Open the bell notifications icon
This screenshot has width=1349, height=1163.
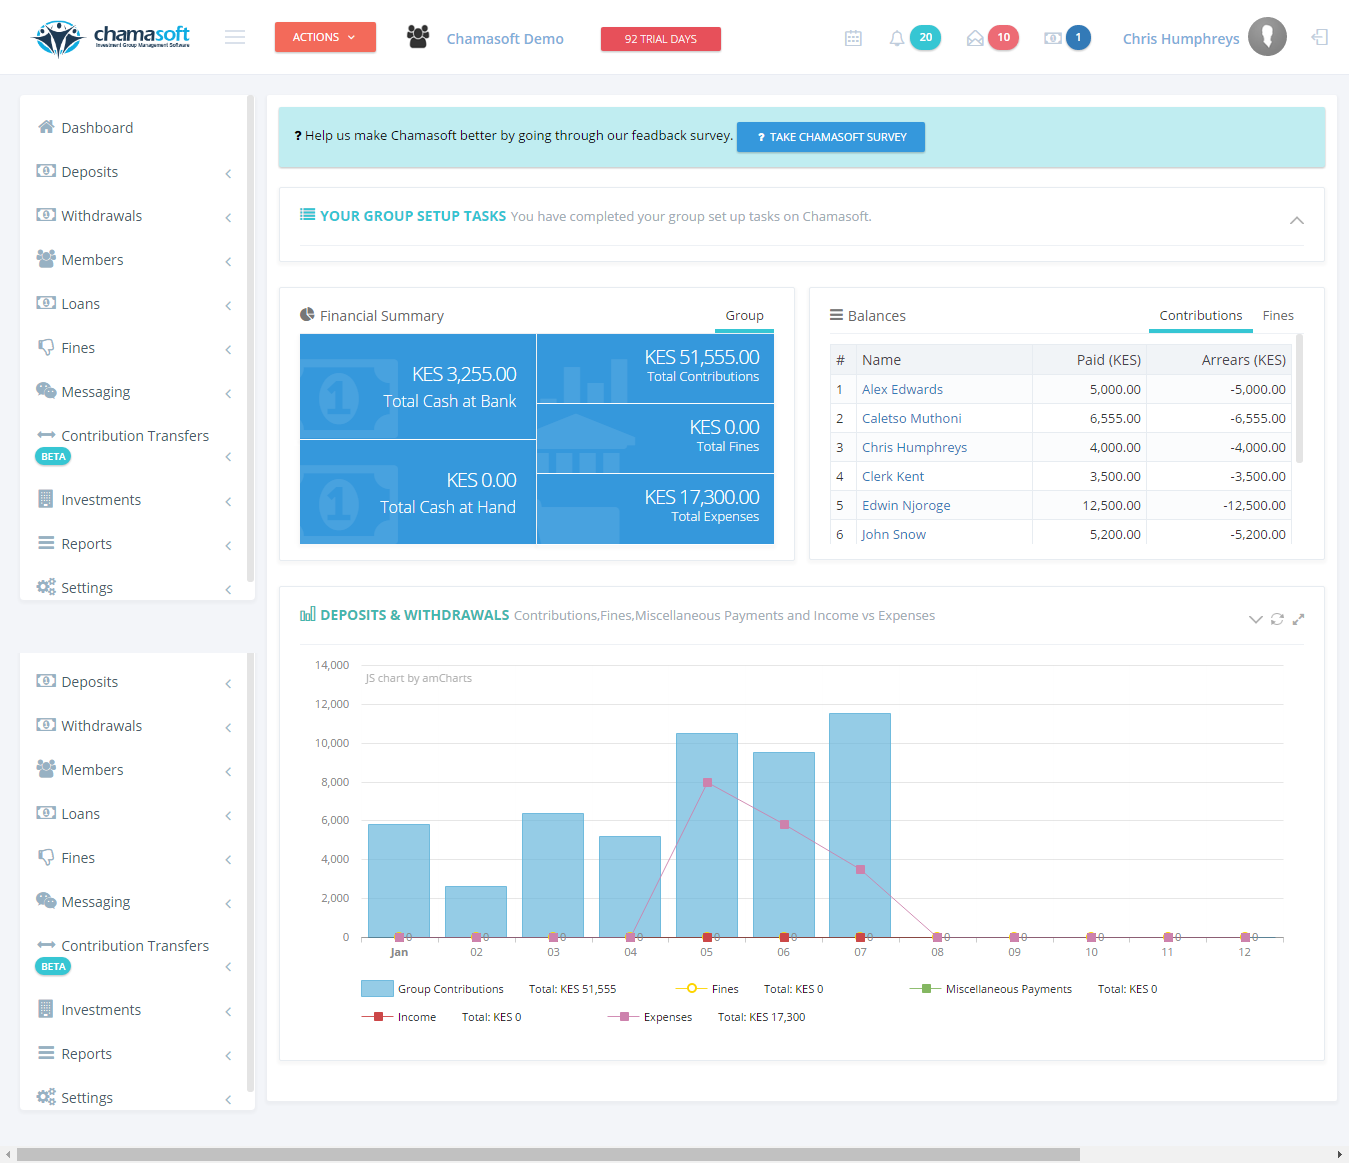897,38
